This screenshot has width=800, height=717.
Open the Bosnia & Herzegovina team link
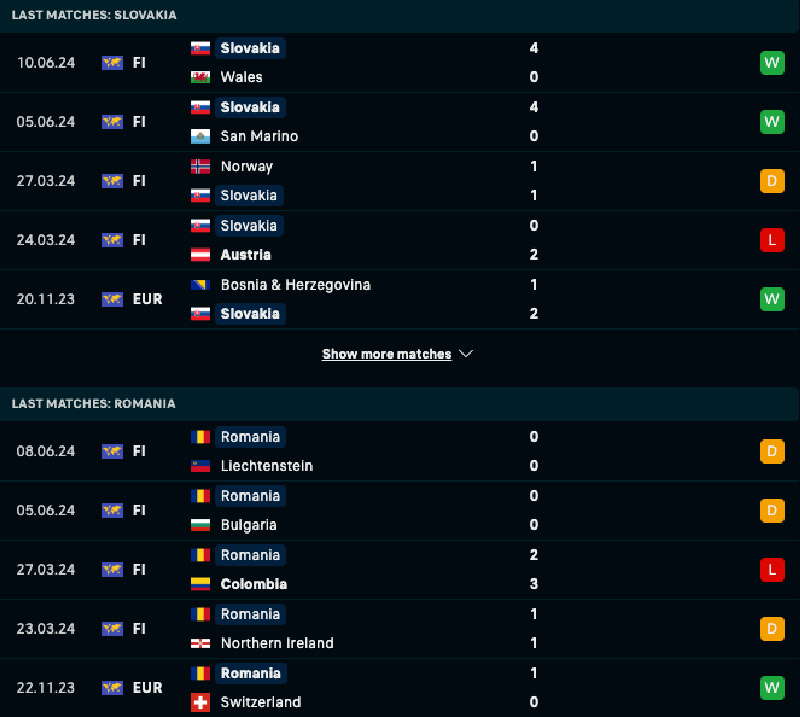(295, 285)
